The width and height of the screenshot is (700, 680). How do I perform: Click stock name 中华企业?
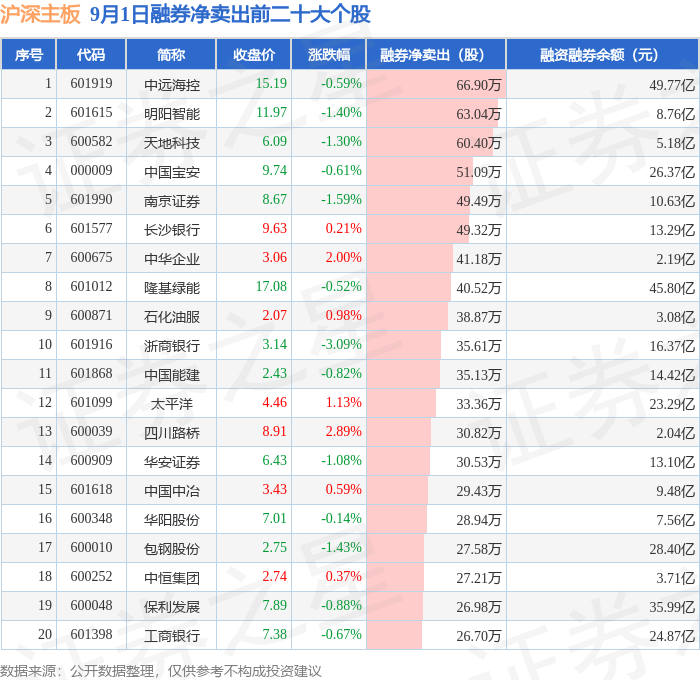pos(171,259)
